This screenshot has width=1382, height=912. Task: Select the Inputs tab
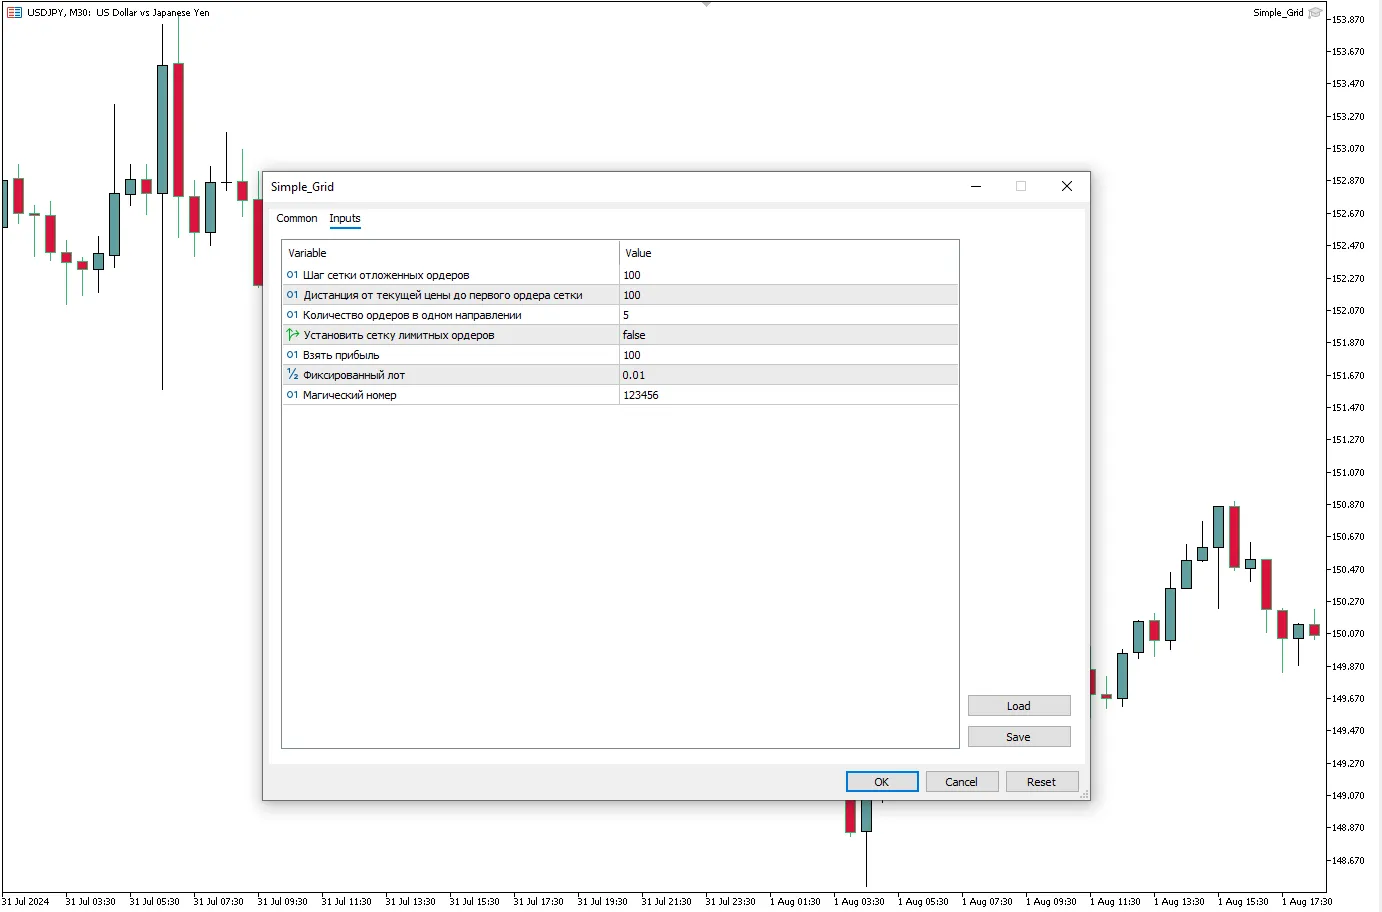345,218
